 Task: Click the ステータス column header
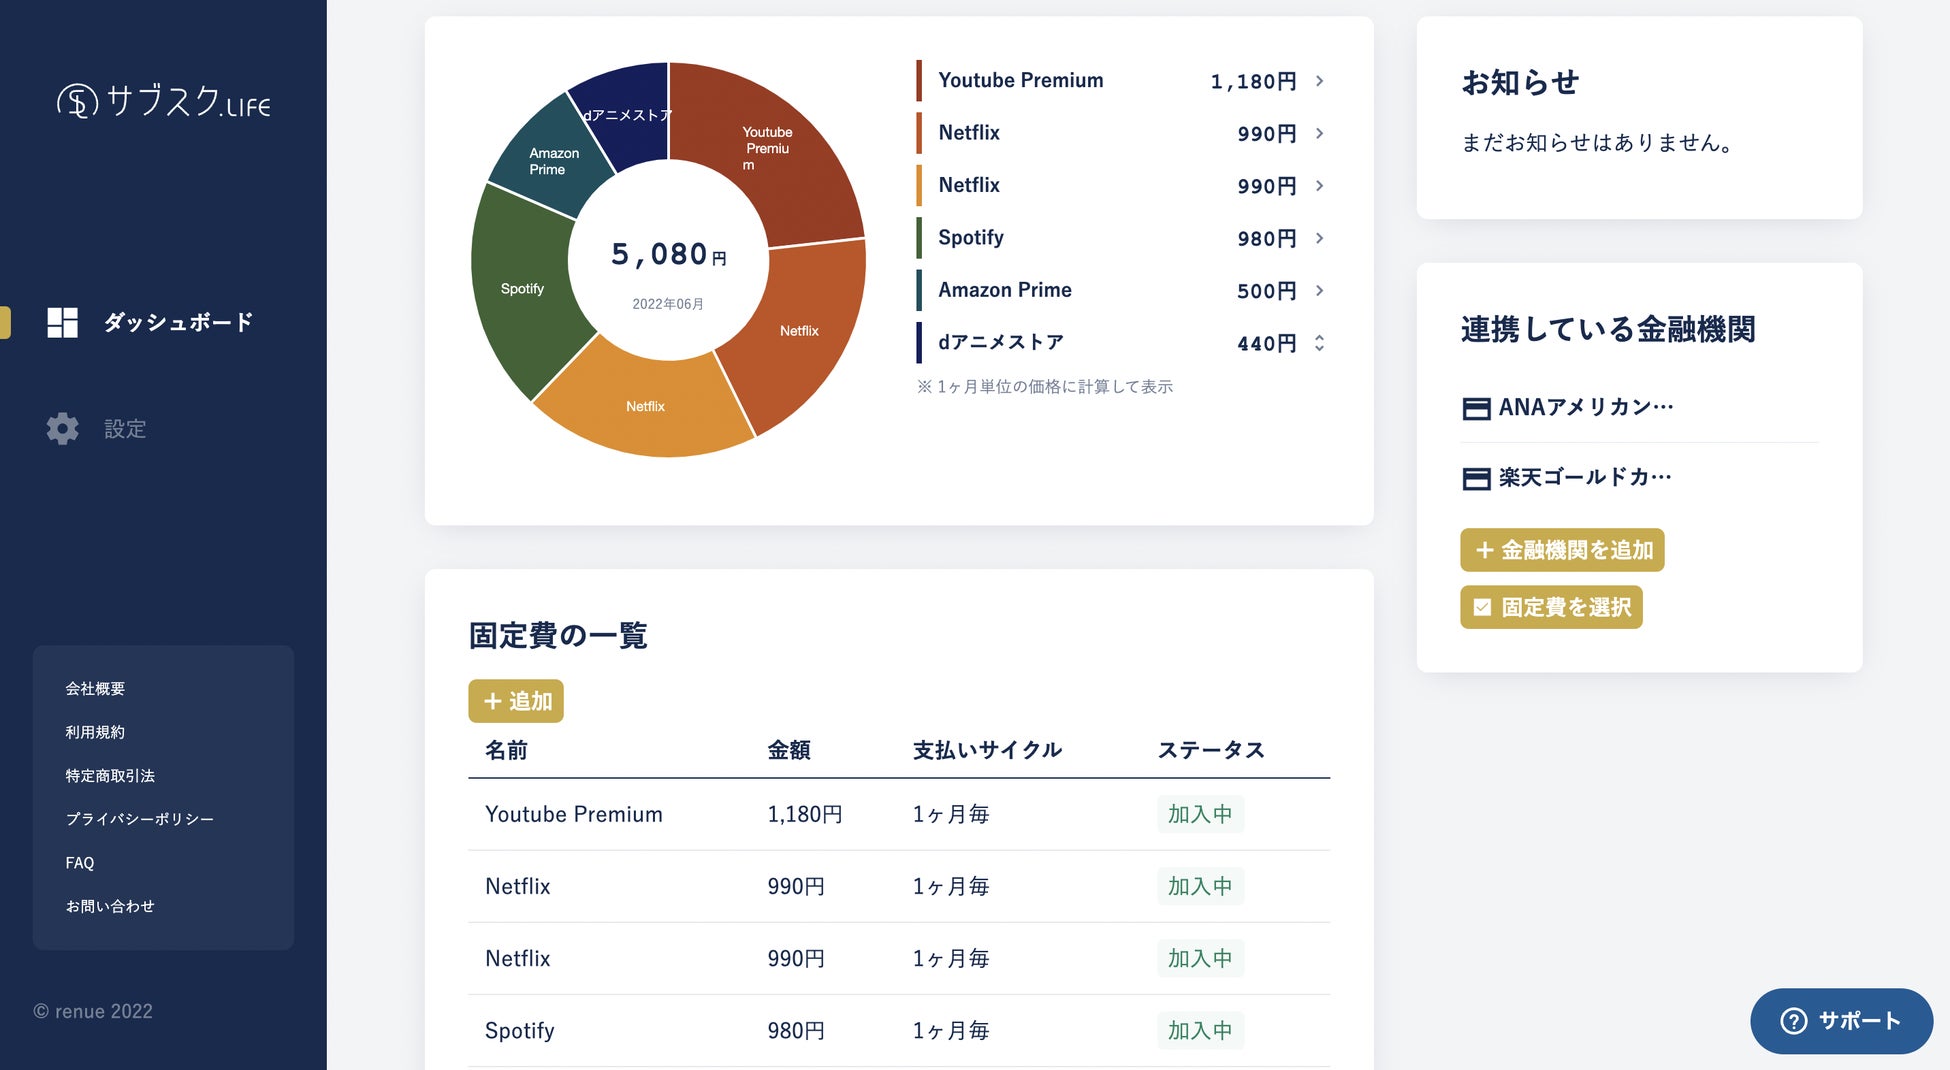click(x=1211, y=750)
